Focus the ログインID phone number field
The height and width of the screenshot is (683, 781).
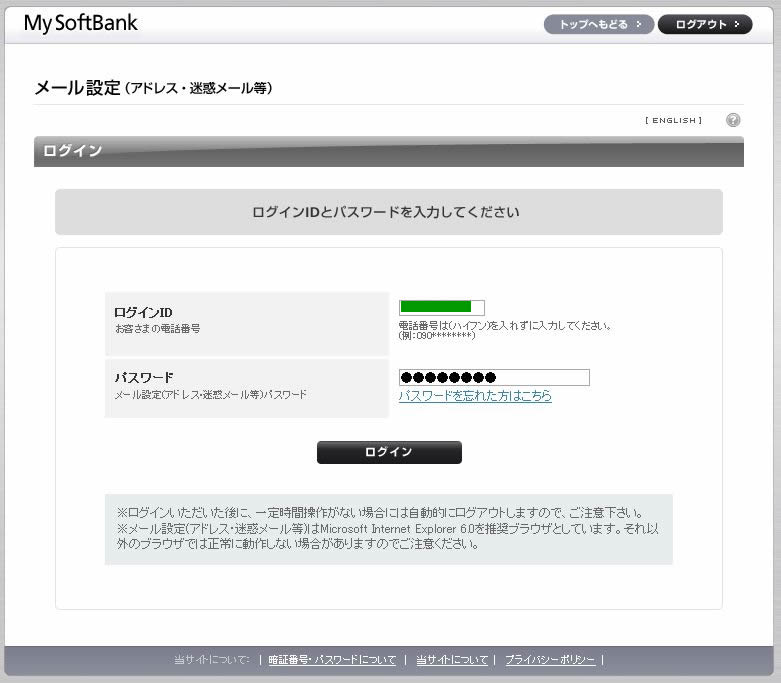pyautogui.click(x=442, y=307)
